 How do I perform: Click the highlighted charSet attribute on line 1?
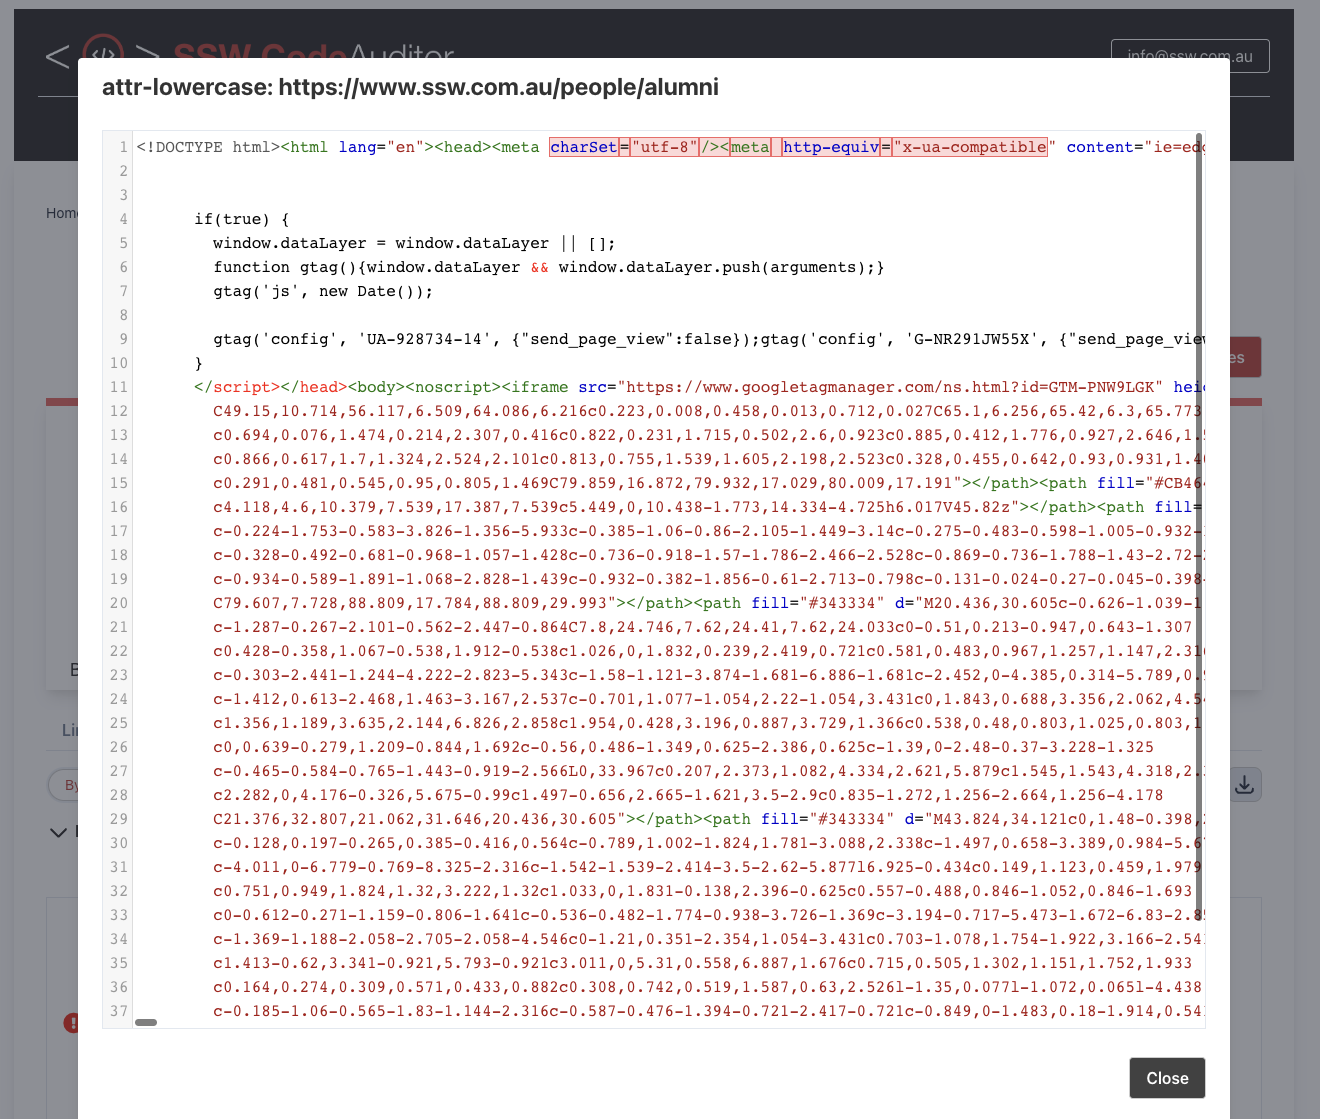tap(584, 147)
